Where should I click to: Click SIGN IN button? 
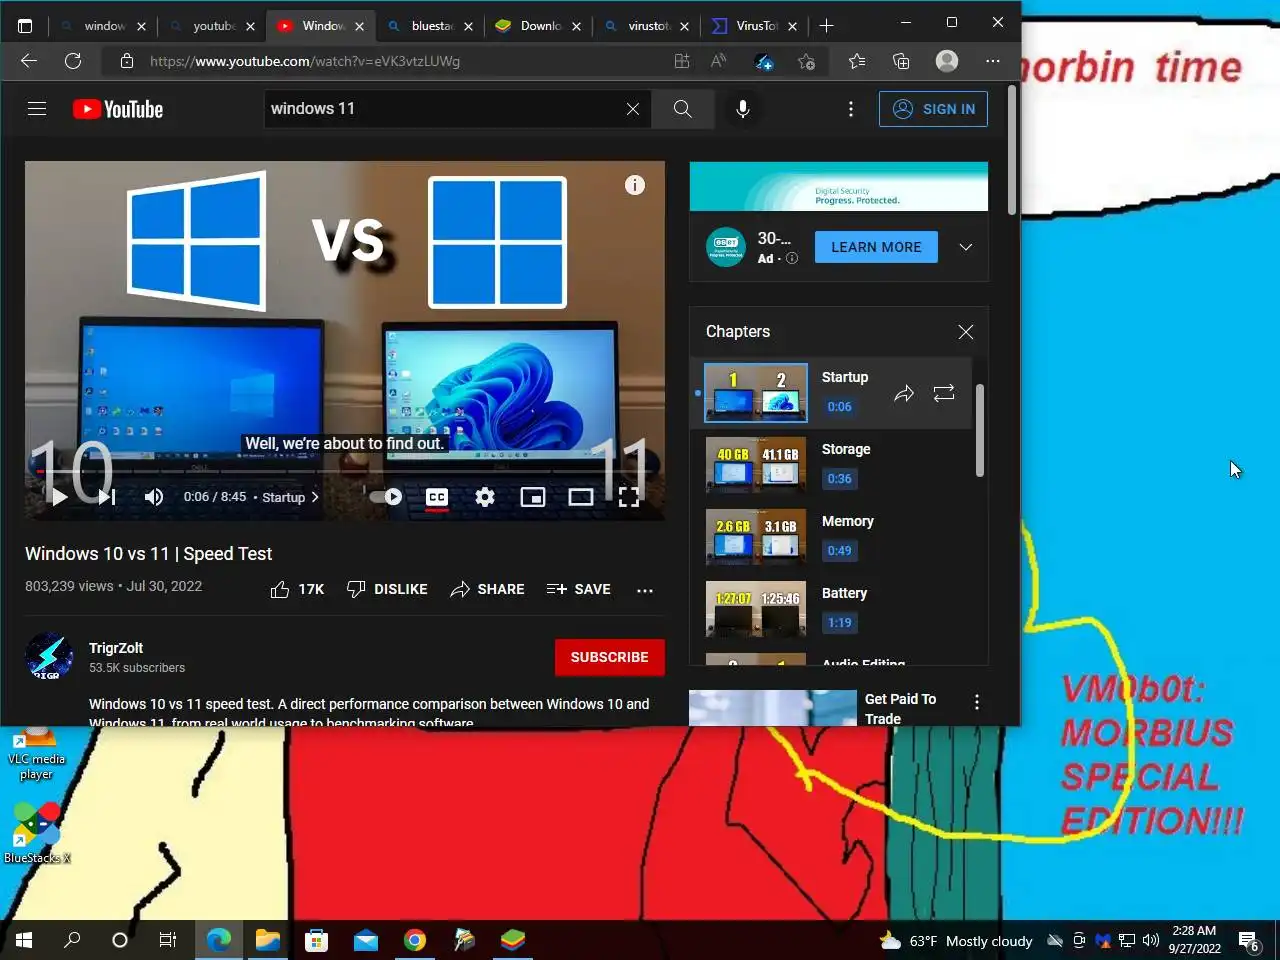(933, 109)
